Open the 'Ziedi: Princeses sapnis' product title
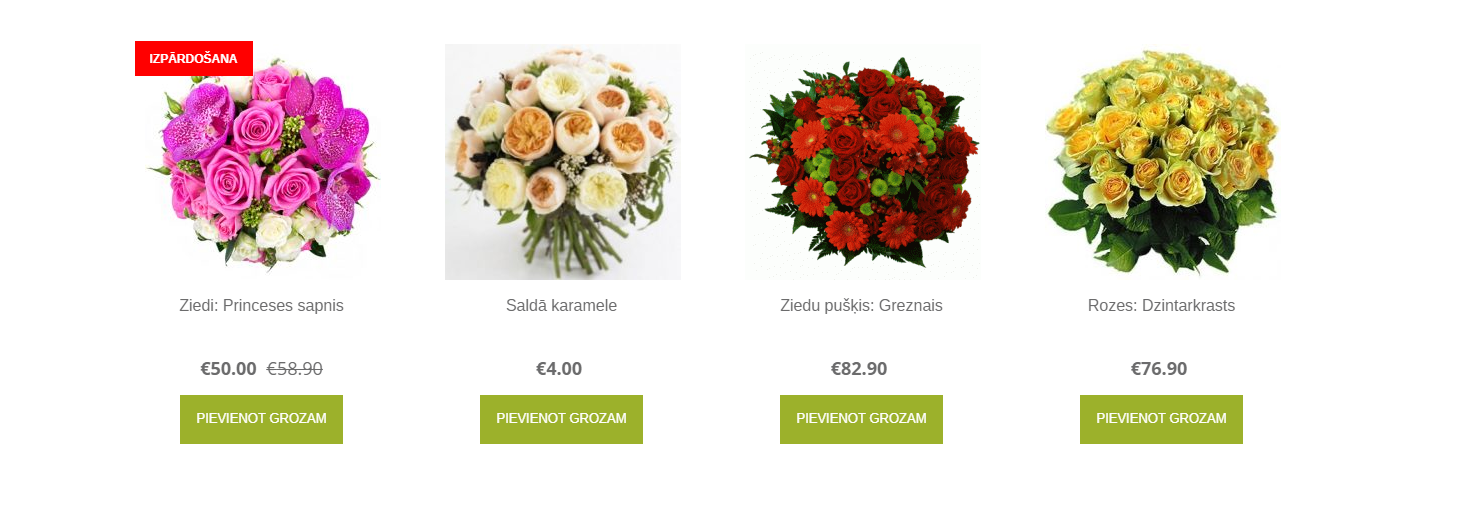Image resolution: width=1462 pixels, height=524 pixels. tap(262, 306)
